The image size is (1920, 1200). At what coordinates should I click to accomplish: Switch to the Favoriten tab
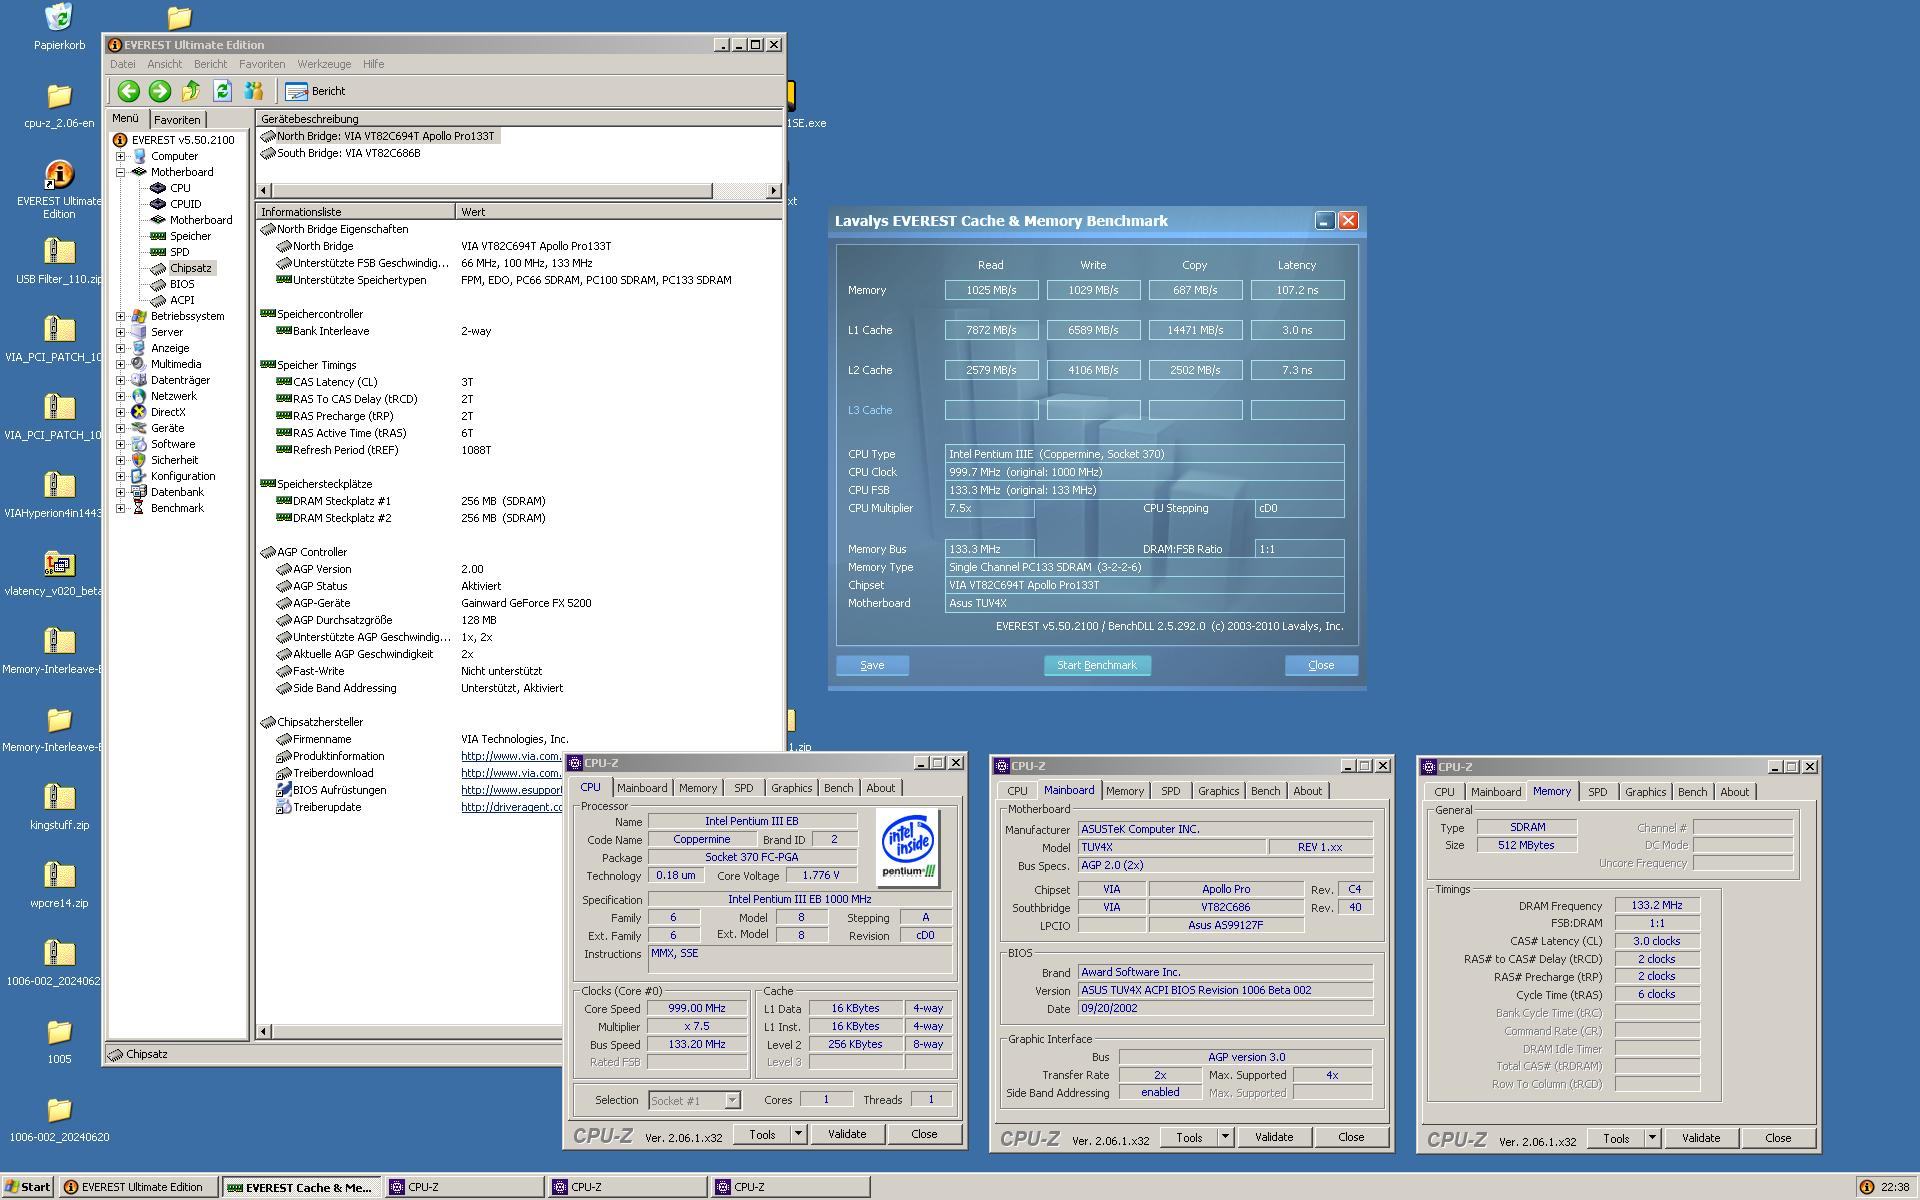[x=177, y=120]
